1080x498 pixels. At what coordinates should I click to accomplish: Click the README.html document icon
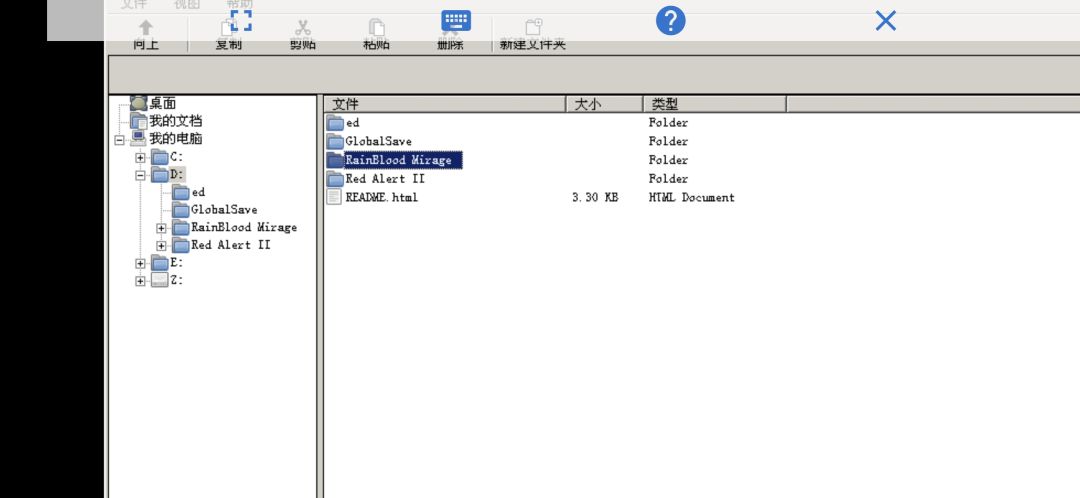(334, 198)
